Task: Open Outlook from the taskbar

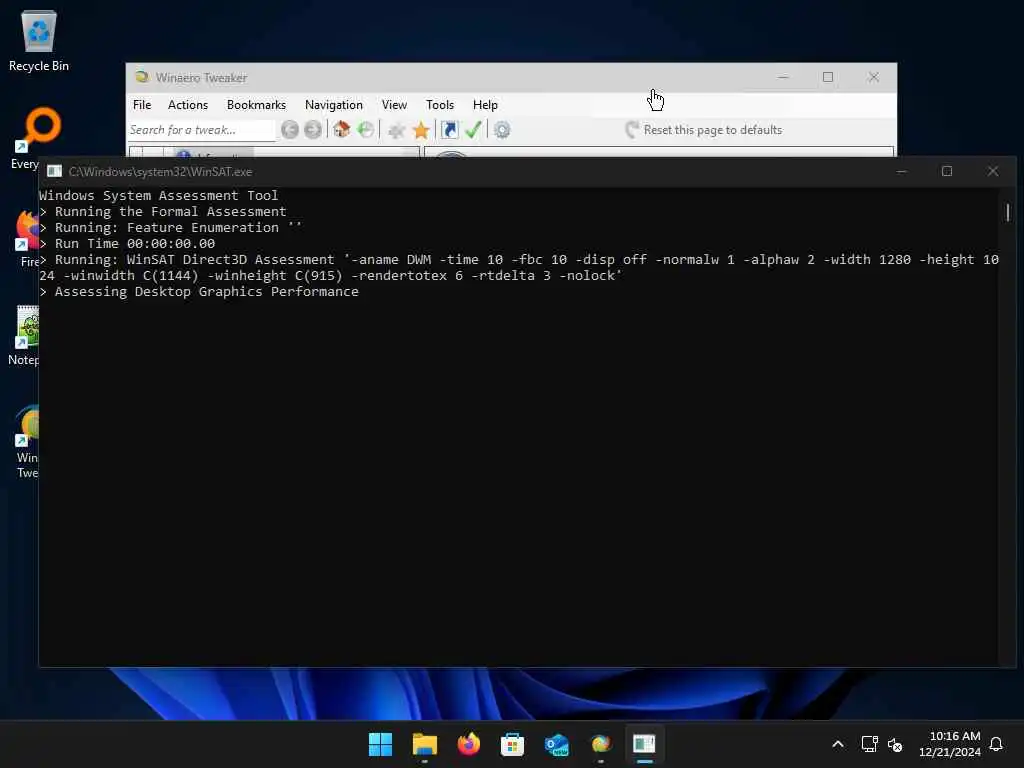Action: click(556, 744)
